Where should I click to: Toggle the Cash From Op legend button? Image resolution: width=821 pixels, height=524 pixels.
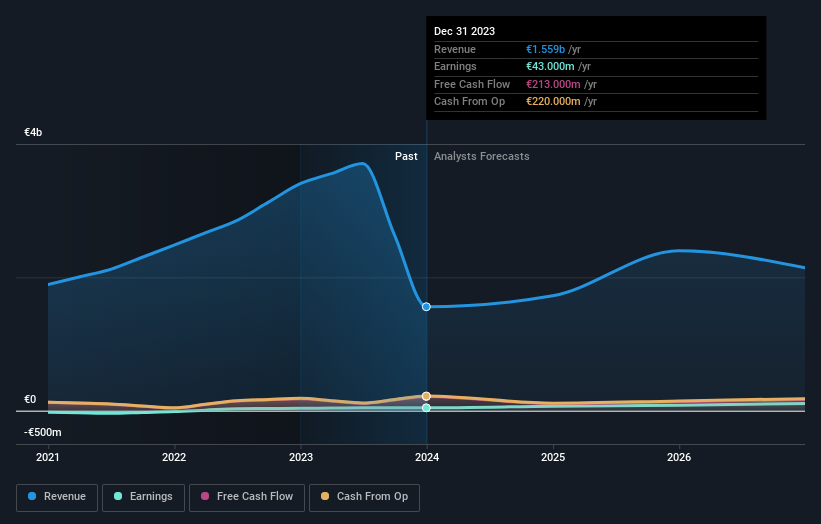(364, 497)
